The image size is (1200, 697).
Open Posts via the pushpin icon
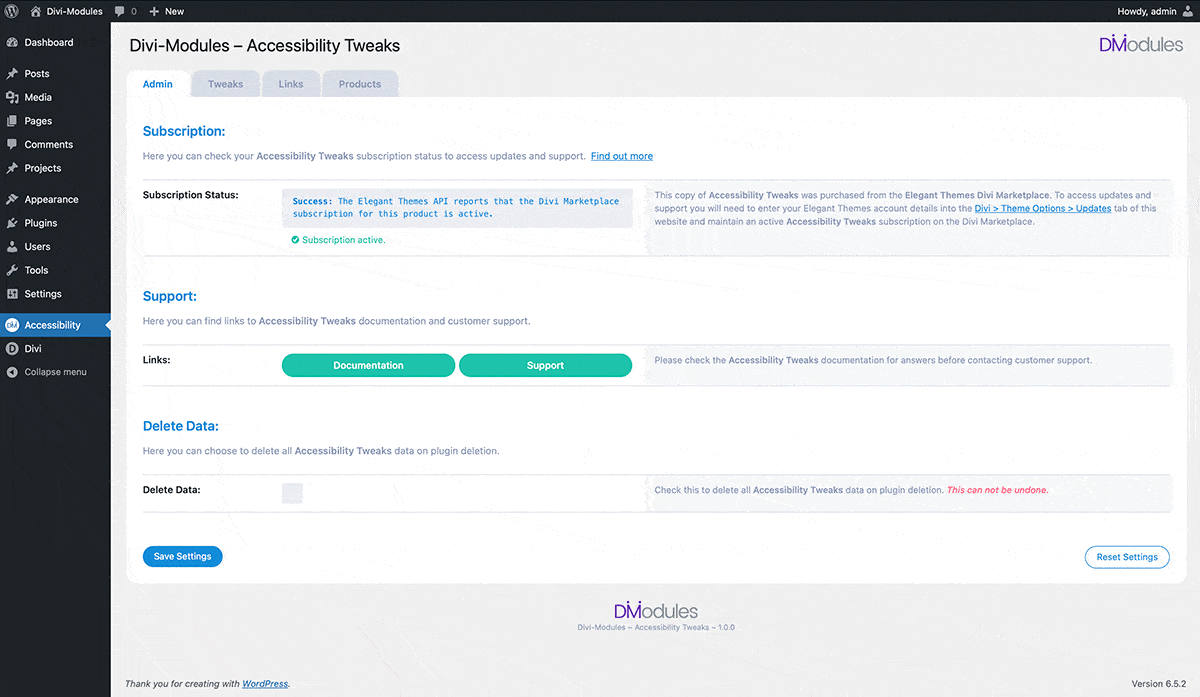point(12,74)
